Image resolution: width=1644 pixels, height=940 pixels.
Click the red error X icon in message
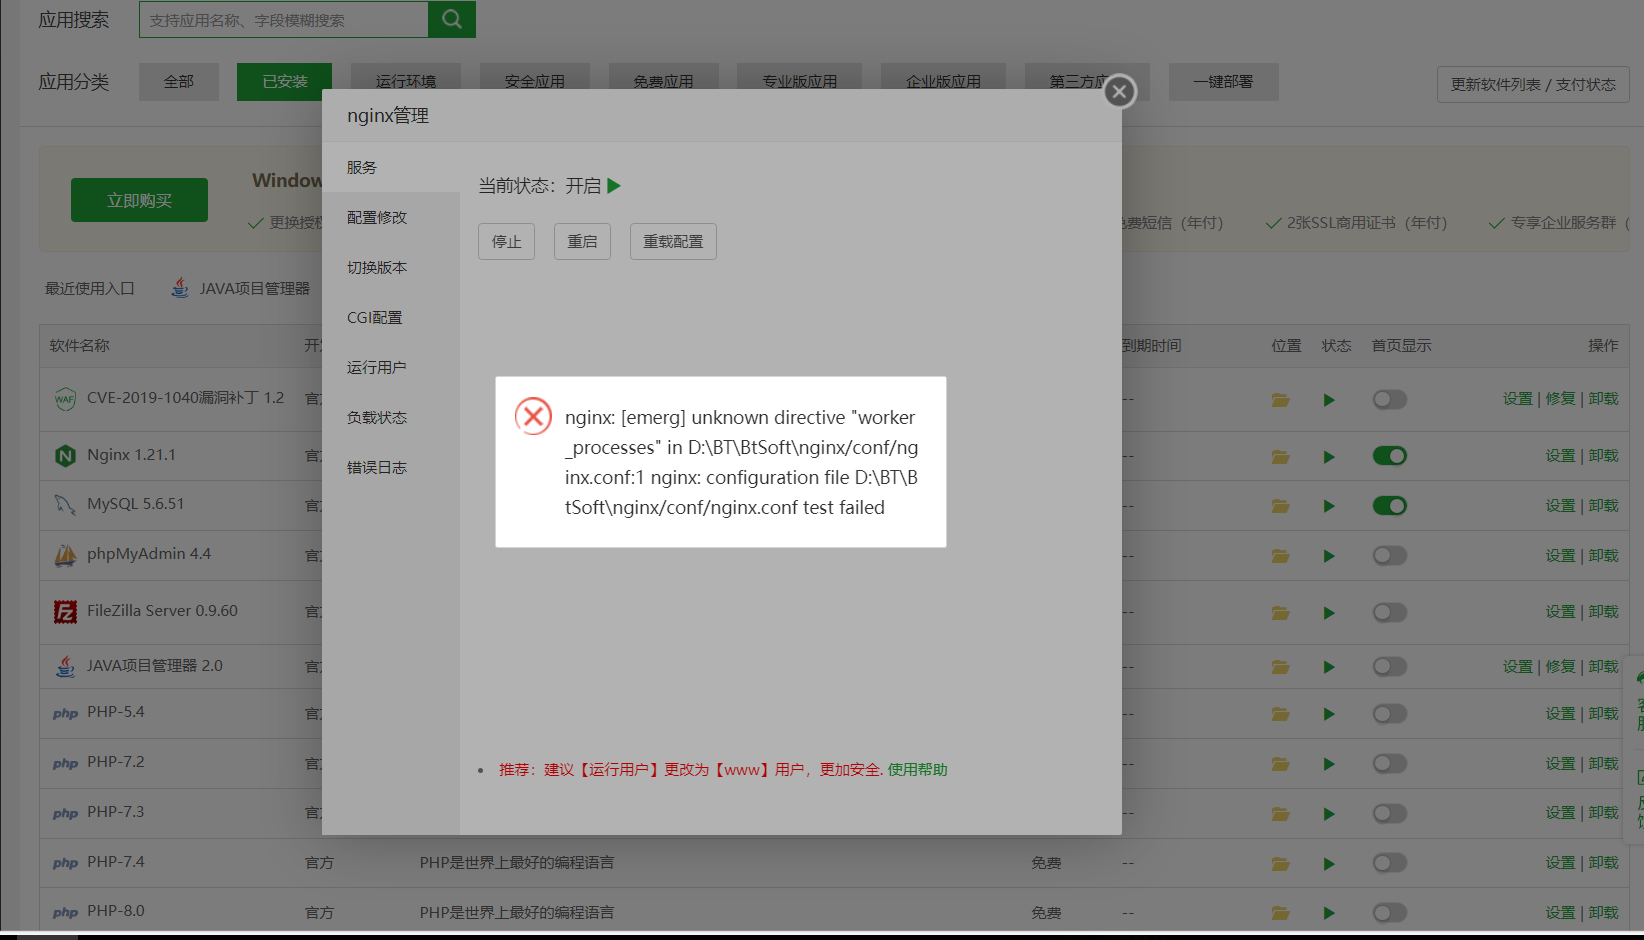coord(533,416)
